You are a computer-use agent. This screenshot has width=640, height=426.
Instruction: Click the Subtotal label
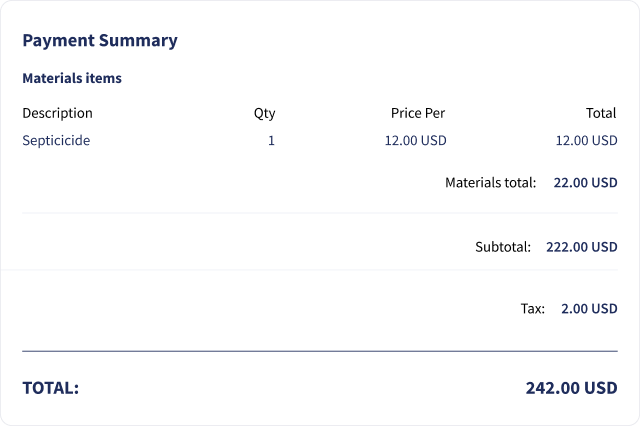(503, 247)
